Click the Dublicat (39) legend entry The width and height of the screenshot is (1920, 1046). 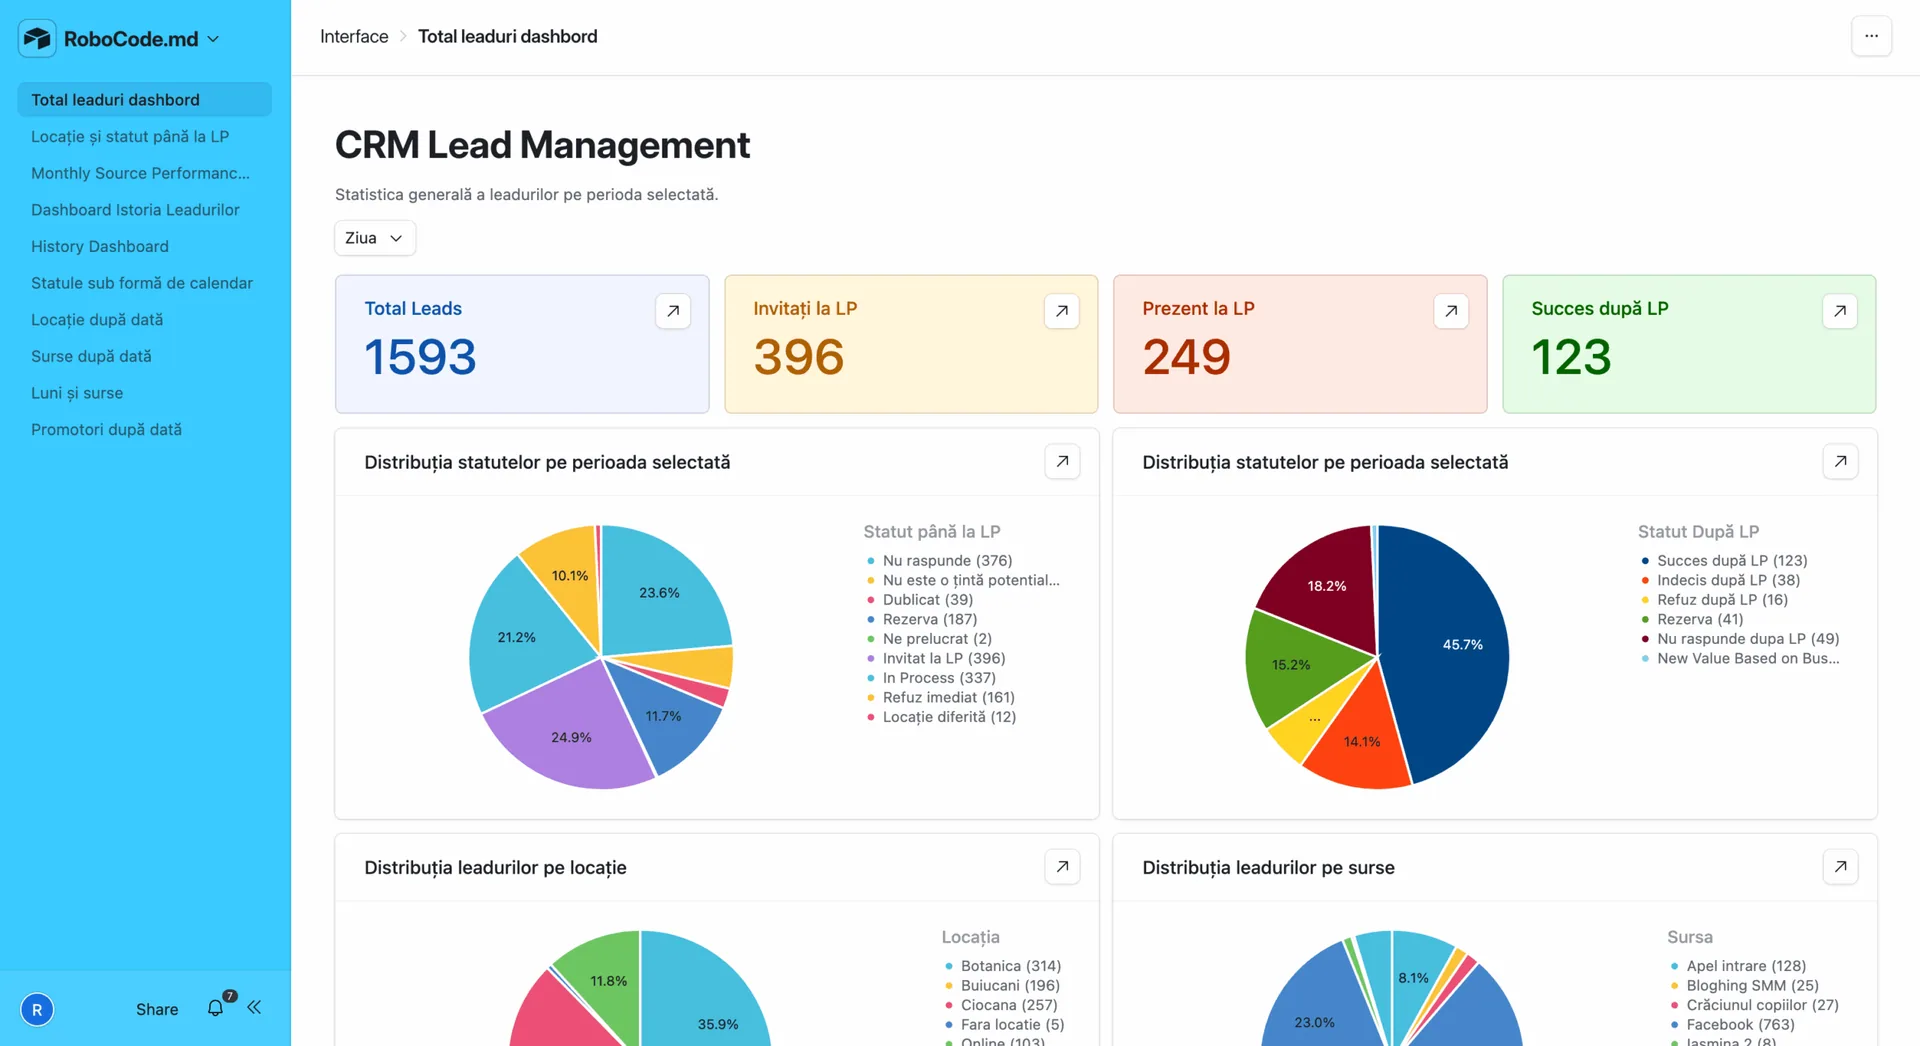(x=919, y=600)
